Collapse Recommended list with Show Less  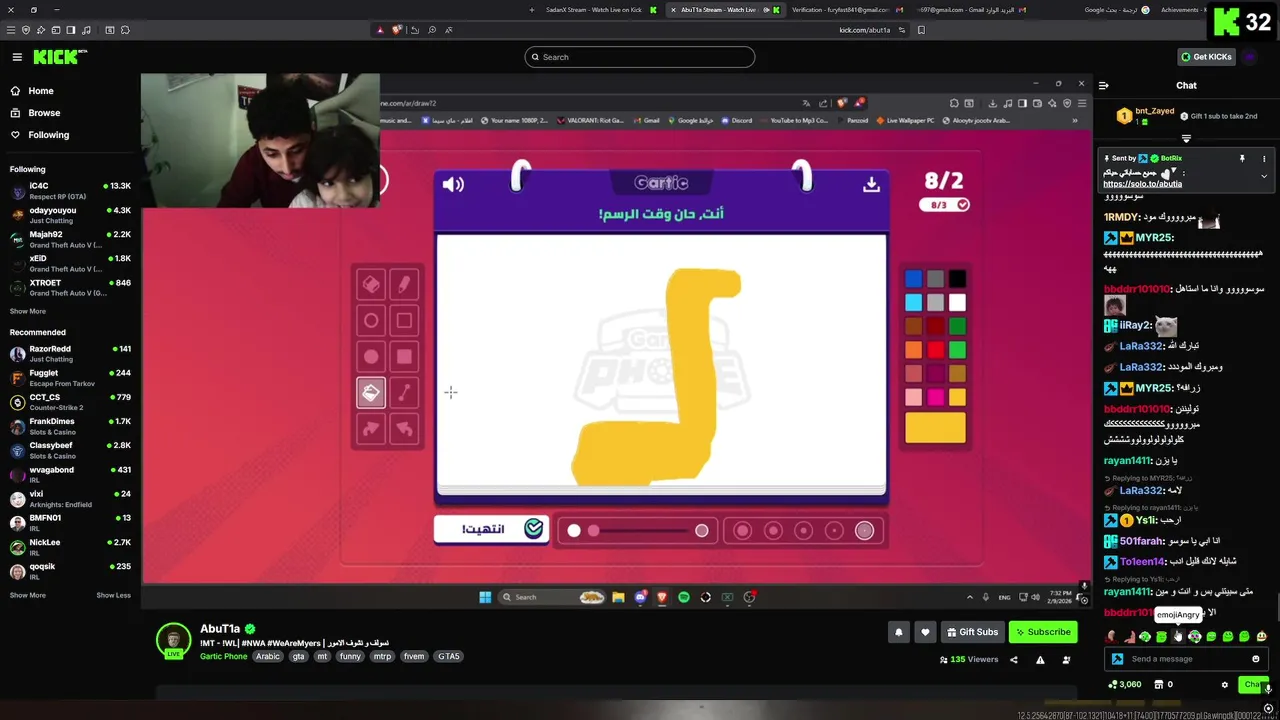point(113,595)
